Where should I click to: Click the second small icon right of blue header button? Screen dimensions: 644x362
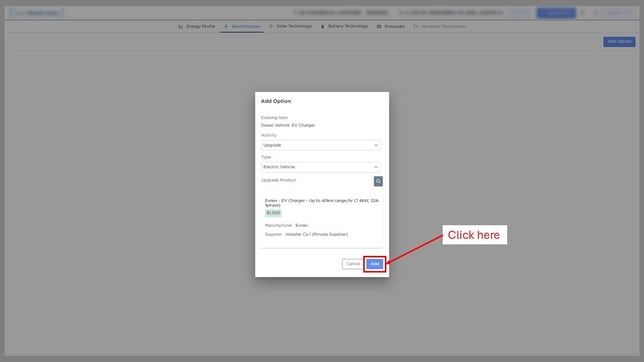click(x=596, y=13)
